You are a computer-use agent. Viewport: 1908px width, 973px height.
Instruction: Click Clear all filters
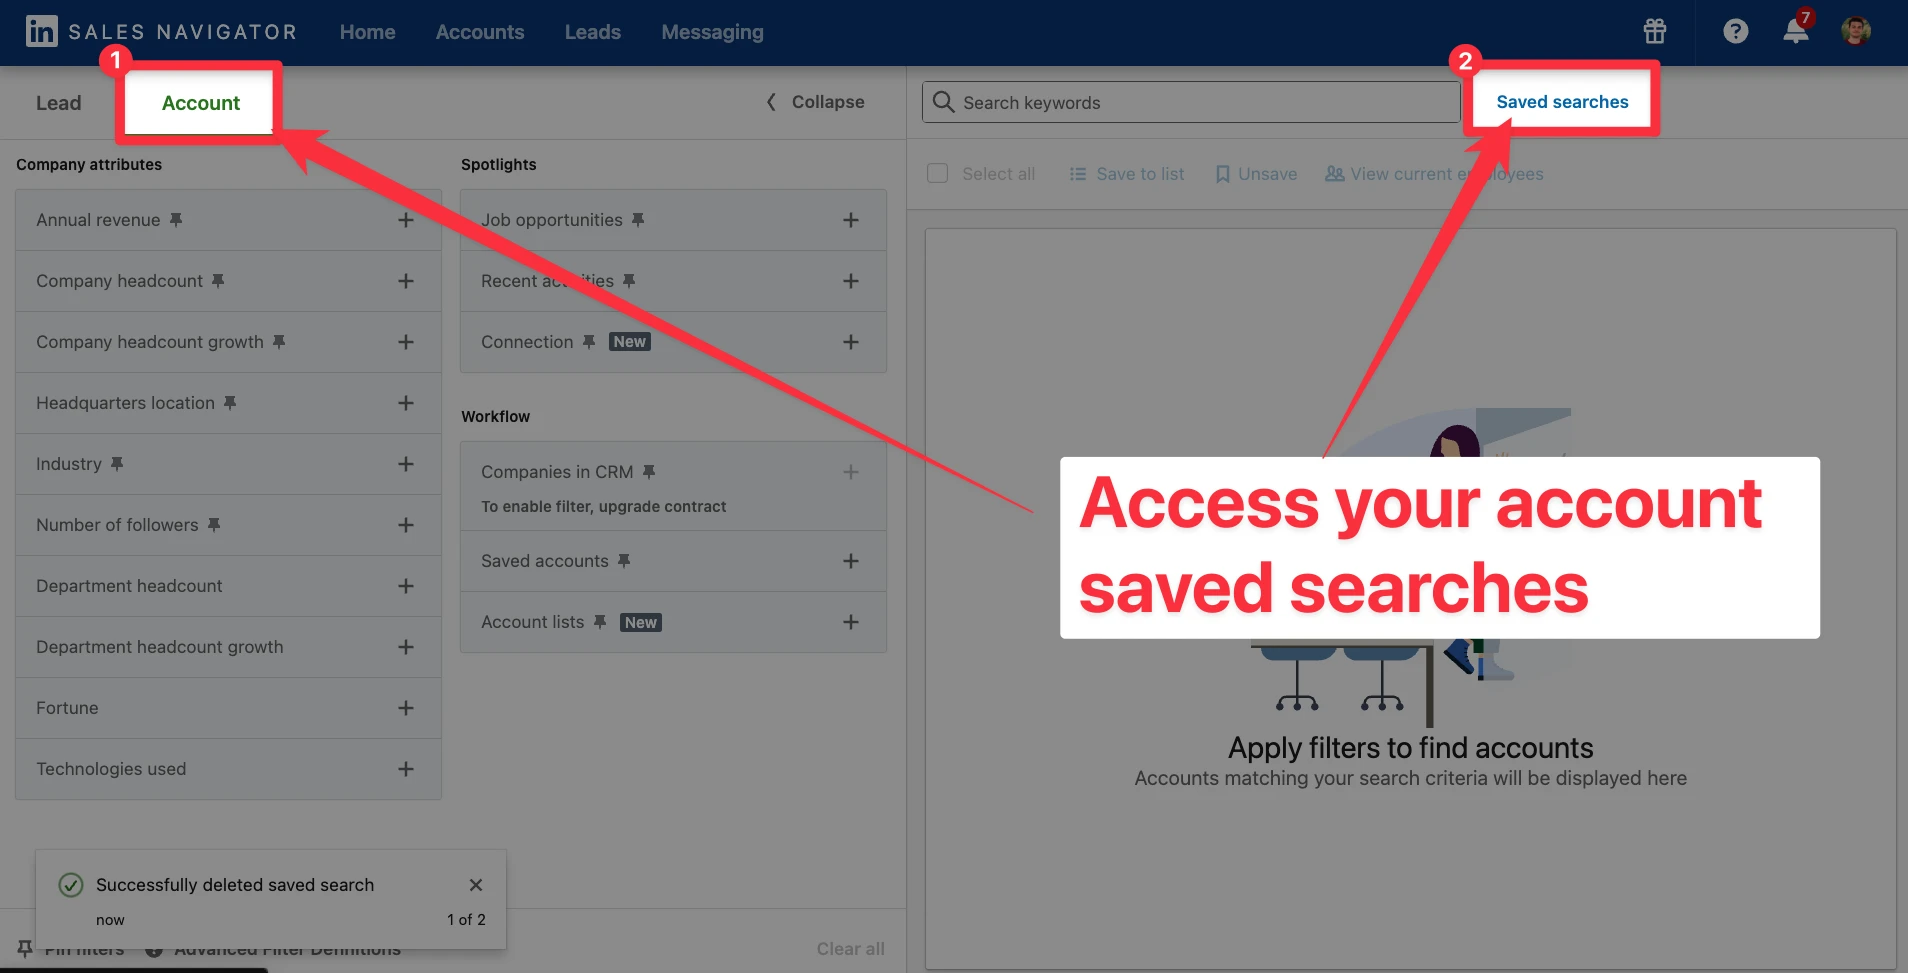(x=850, y=949)
